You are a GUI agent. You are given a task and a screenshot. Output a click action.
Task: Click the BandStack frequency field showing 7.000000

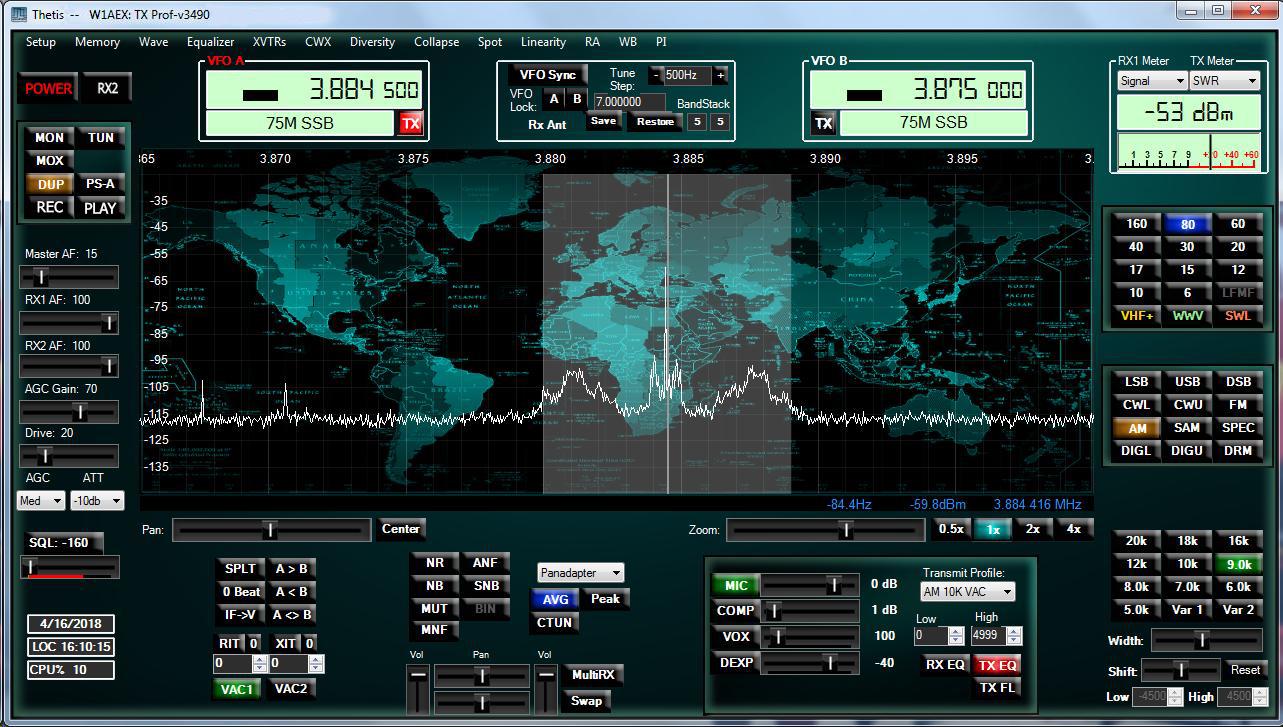(x=628, y=102)
